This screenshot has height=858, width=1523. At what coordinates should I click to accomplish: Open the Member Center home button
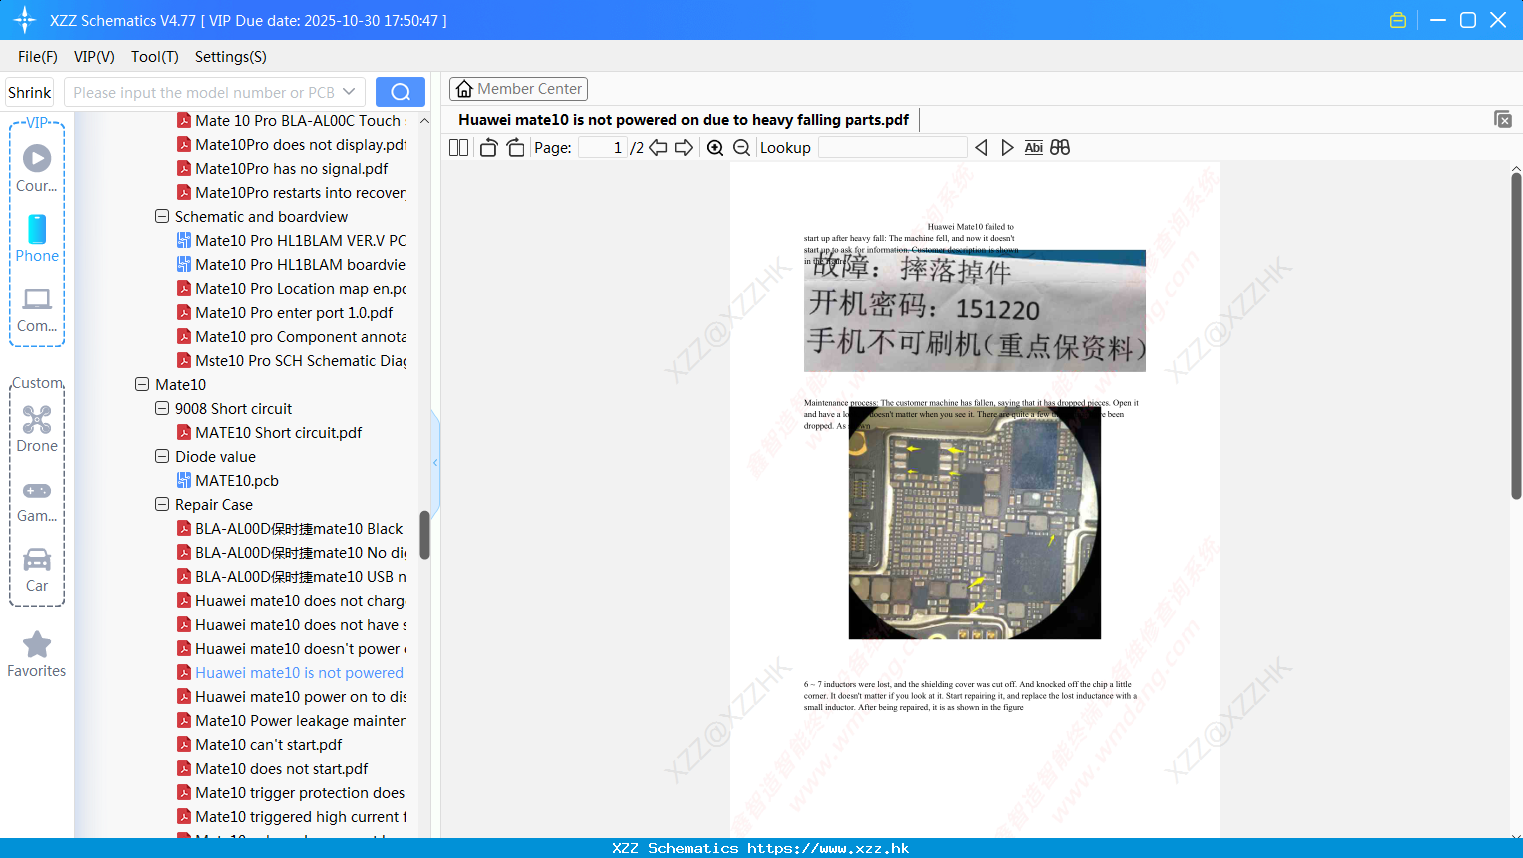click(518, 89)
